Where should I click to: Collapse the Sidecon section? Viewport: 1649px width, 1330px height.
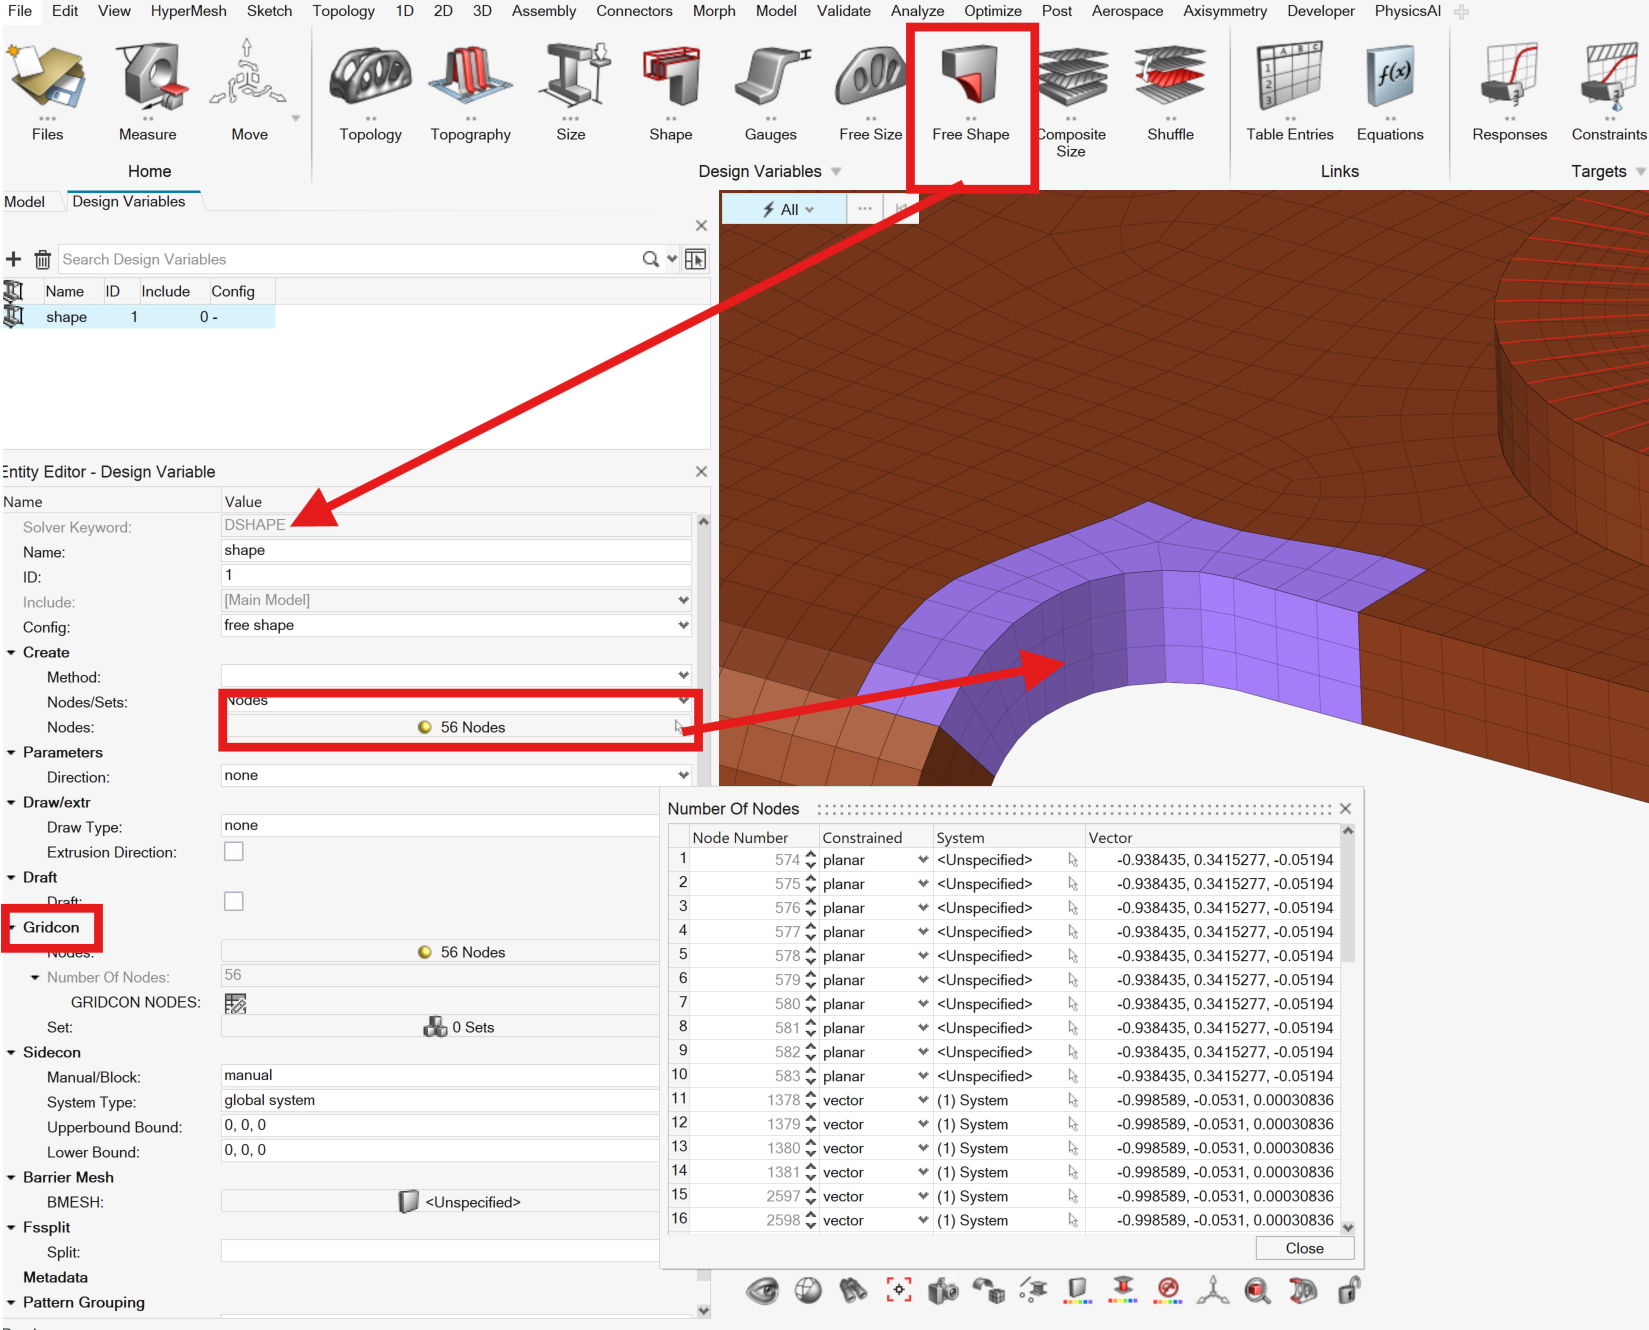click(12, 1053)
